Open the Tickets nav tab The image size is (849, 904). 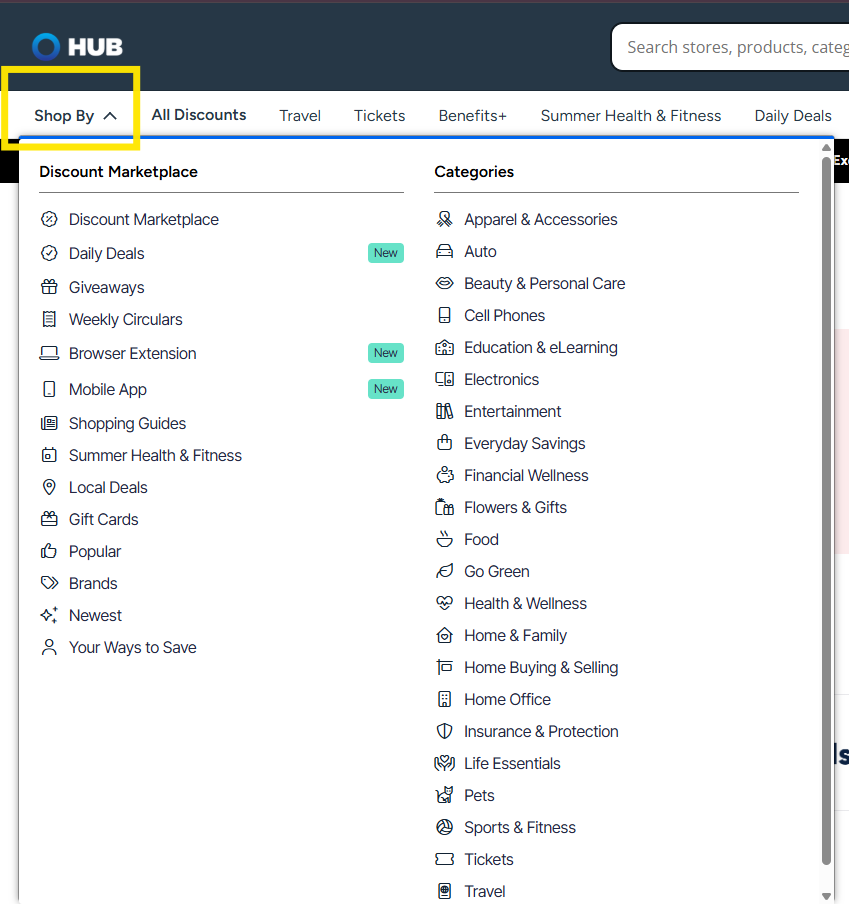click(379, 116)
